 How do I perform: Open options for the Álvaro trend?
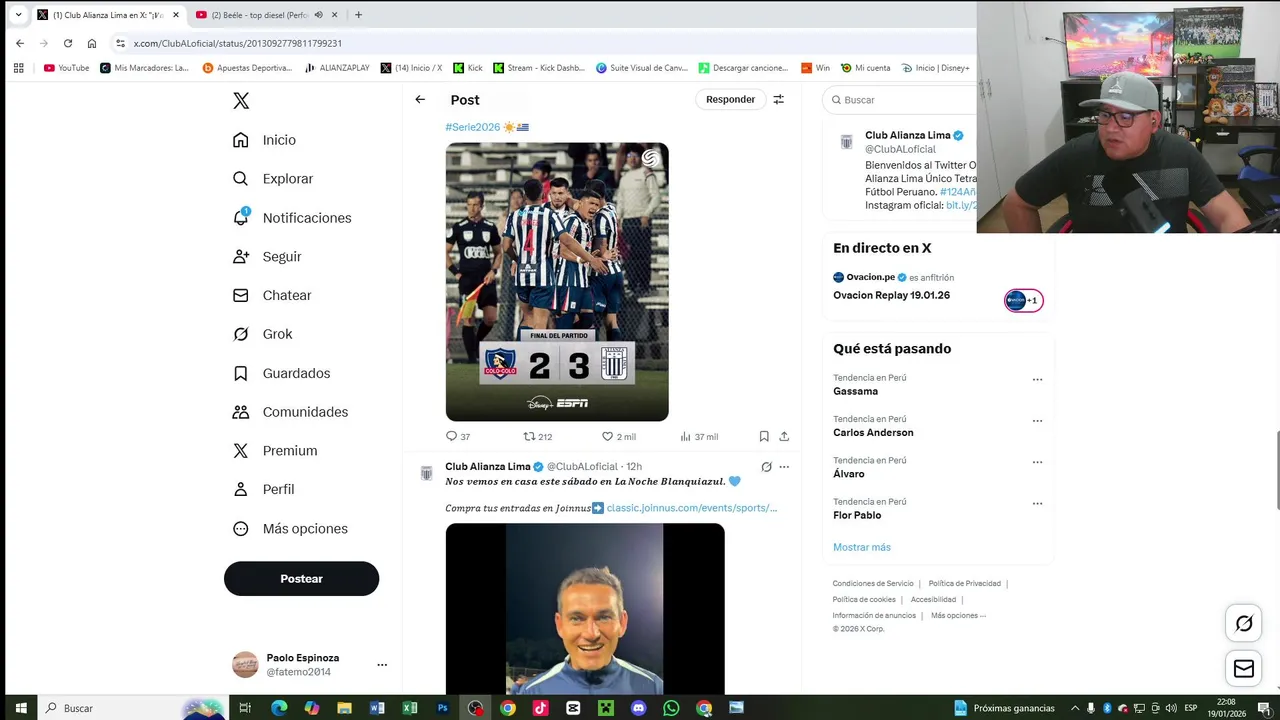click(1037, 462)
